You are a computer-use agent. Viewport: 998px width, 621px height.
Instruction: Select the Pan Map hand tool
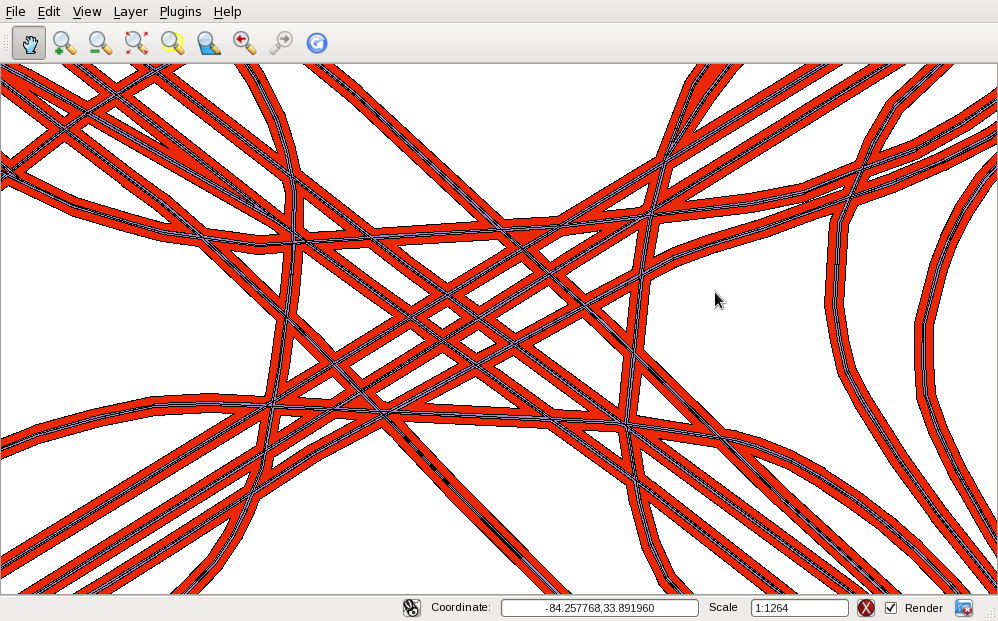[x=29, y=43]
